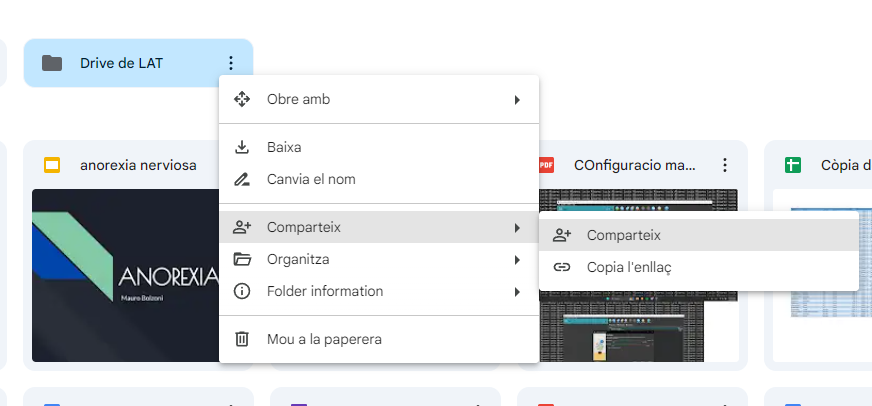Screen dimensions: 872x406
Task: Click the Slides icon beside anorexia nerviosa
Action: click(x=52, y=165)
